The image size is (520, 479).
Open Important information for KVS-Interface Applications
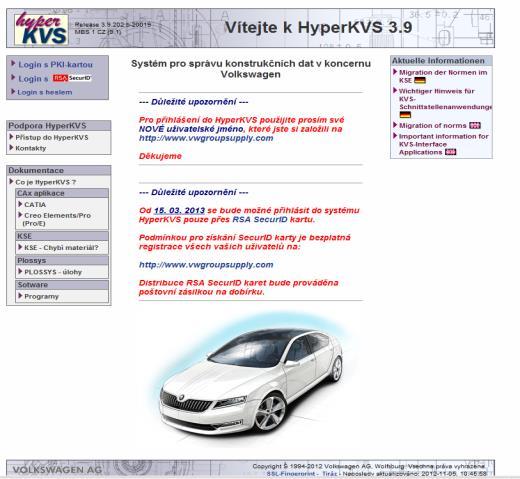coord(443,144)
